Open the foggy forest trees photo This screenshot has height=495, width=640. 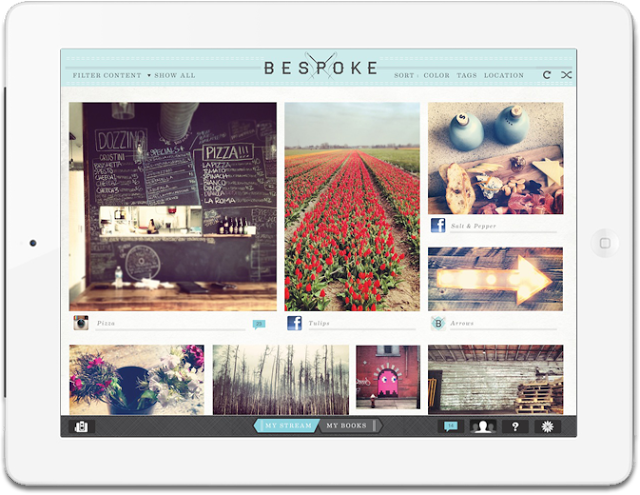click(x=281, y=380)
